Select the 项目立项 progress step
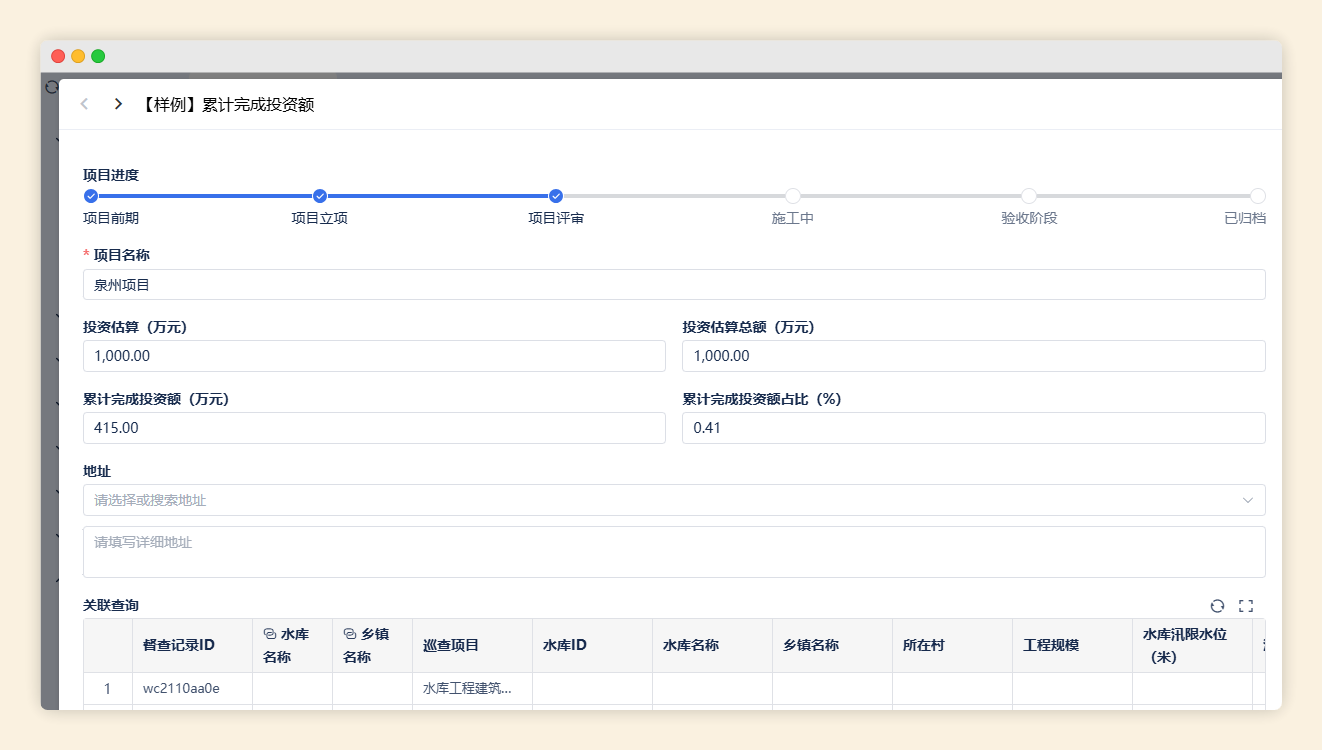Screen dimensions: 1322x750 (x=320, y=196)
